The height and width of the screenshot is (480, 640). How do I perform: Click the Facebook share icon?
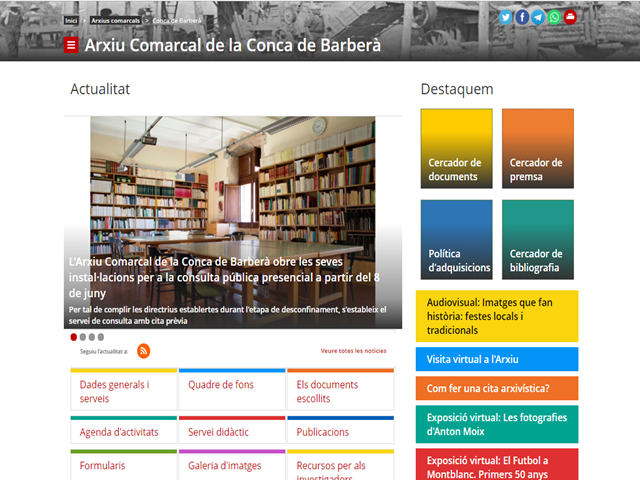[x=522, y=17]
